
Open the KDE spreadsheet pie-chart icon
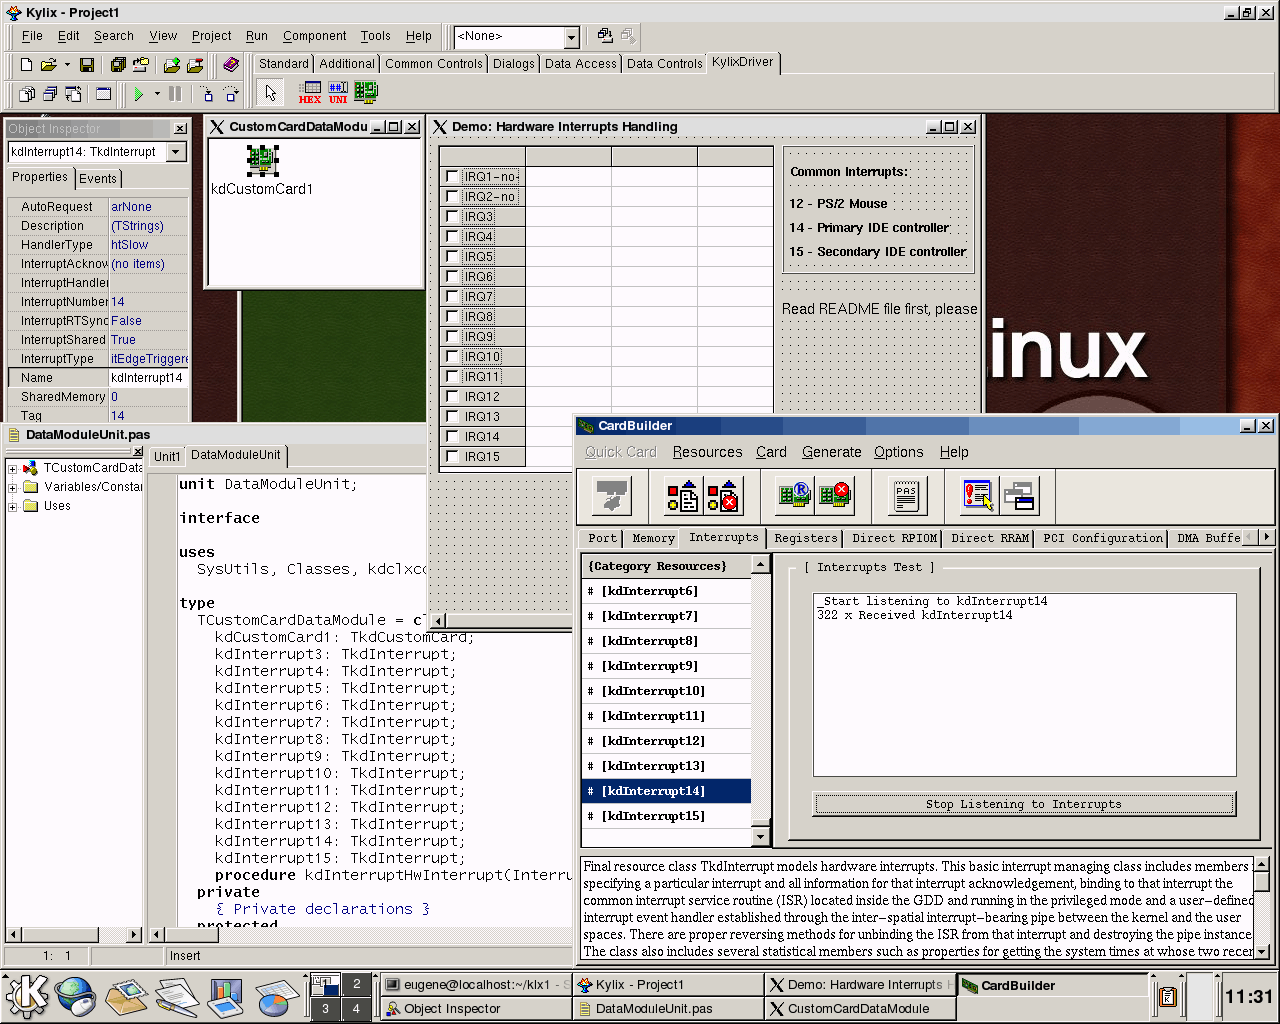point(276,996)
